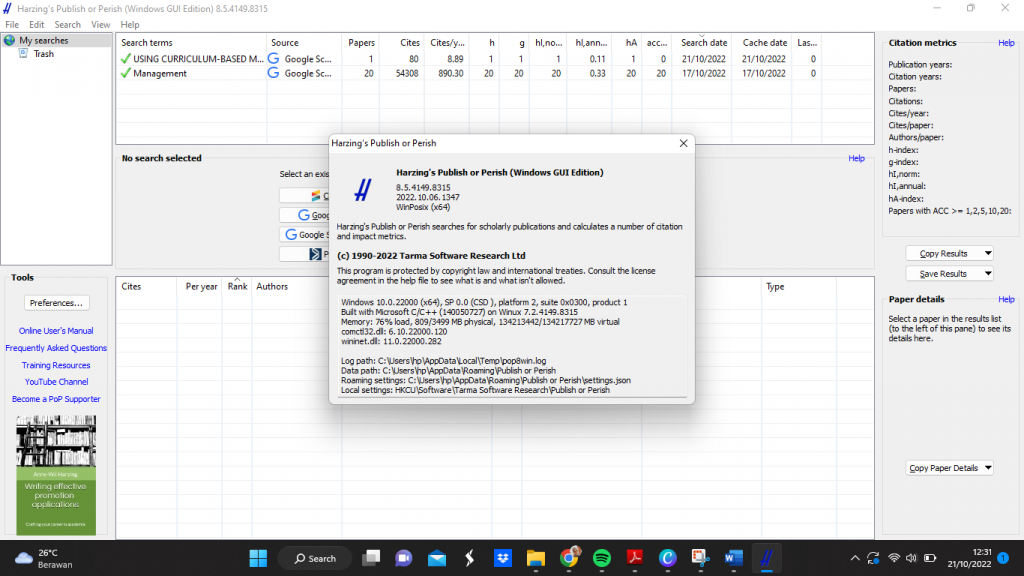Viewport: 1024px width, 576px height.
Task: Click Help link beside No search selected
Action: (856, 158)
